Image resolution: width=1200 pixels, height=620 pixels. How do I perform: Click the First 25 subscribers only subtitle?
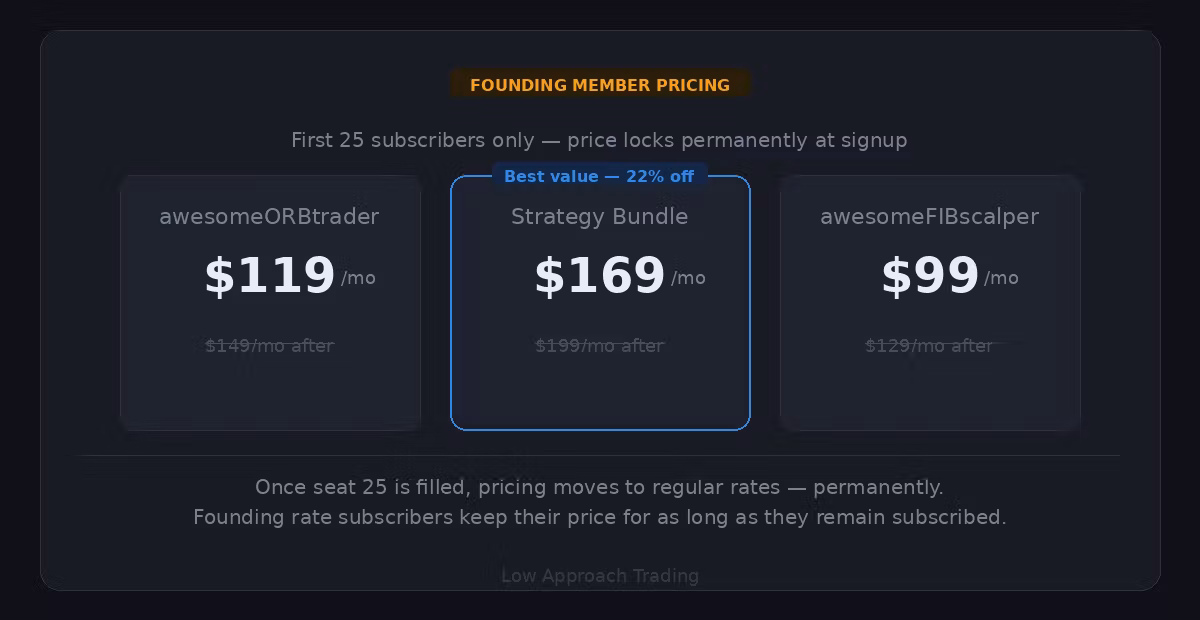pos(600,140)
